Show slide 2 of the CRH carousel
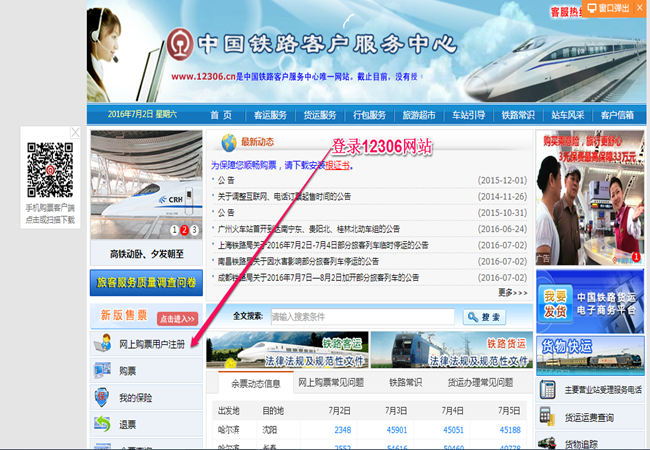This screenshot has height=450, width=650. 184,230
